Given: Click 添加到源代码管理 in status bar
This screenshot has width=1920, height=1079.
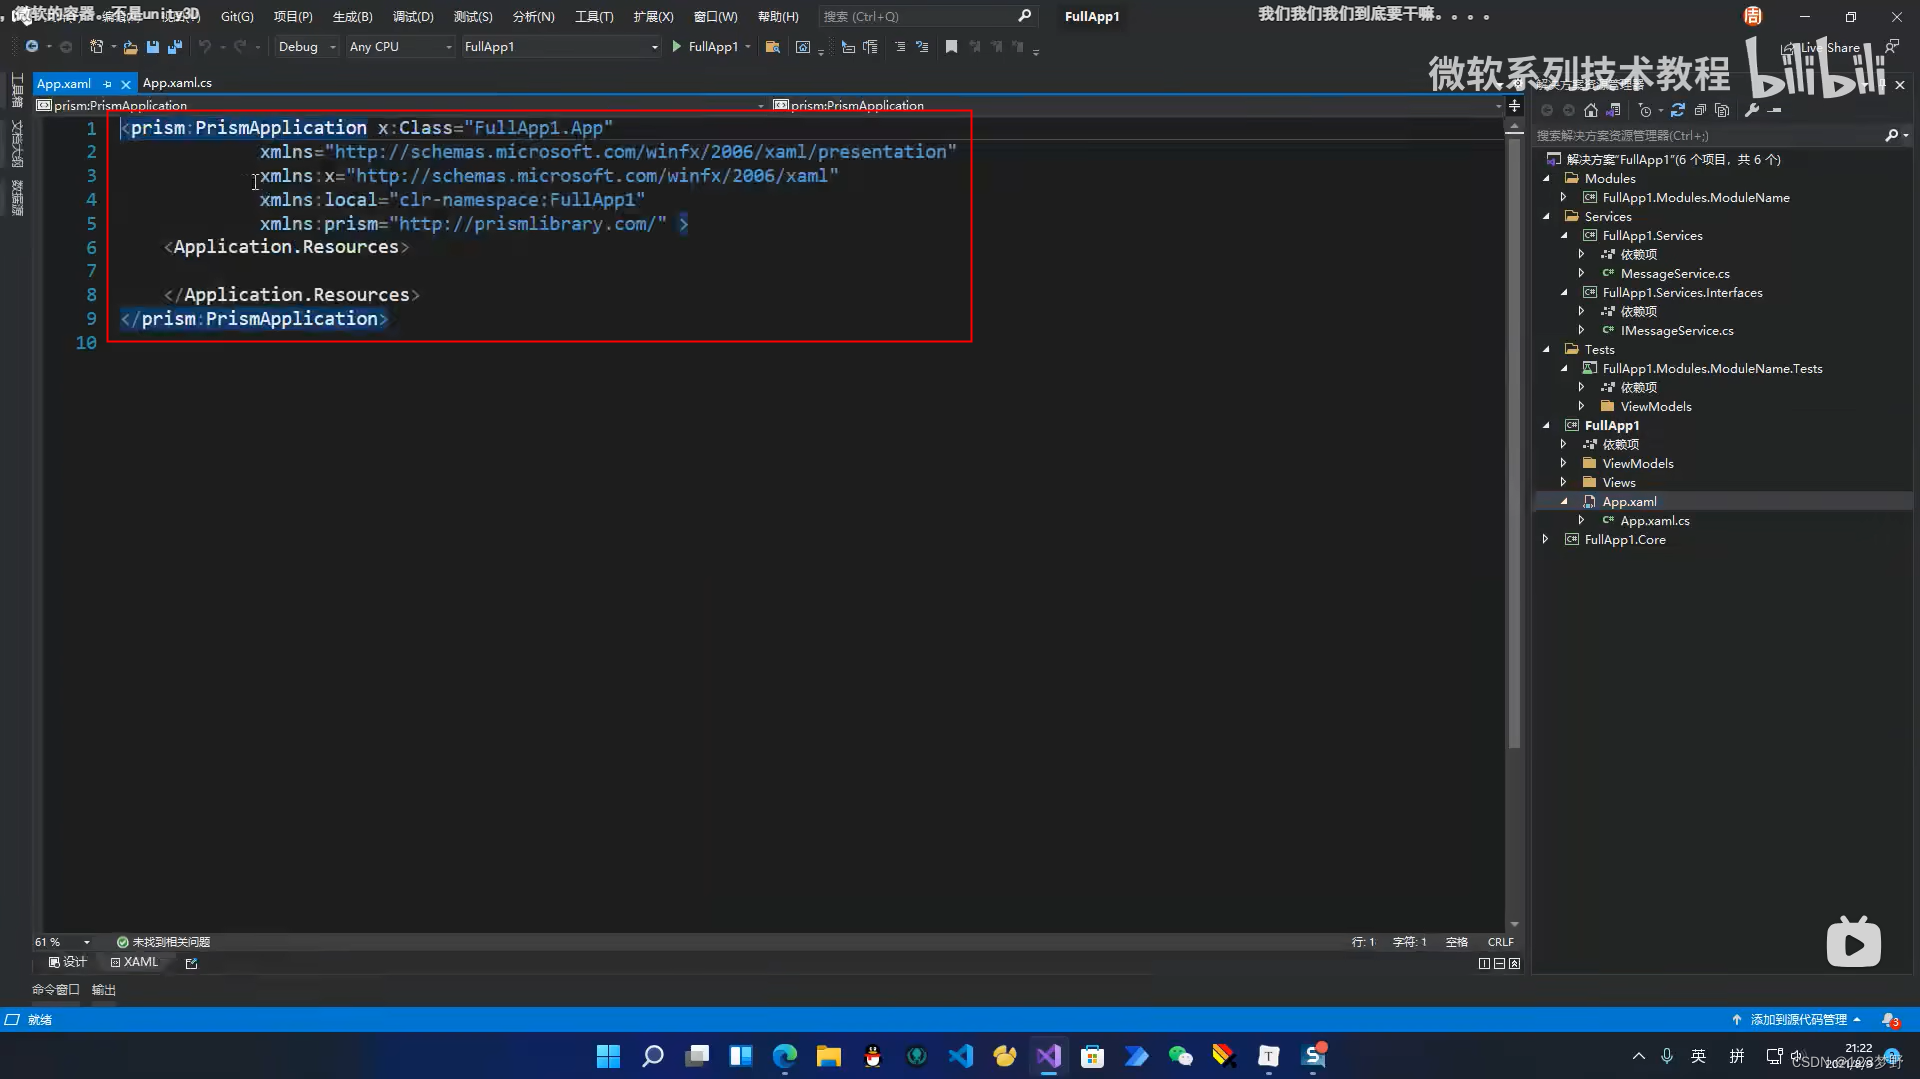Looking at the screenshot, I should [x=1797, y=1020].
